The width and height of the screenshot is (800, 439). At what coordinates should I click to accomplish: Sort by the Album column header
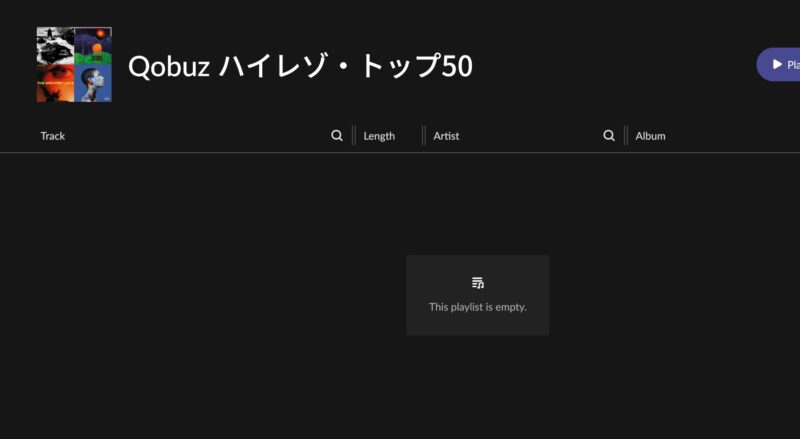pyautogui.click(x=650, y=136)
